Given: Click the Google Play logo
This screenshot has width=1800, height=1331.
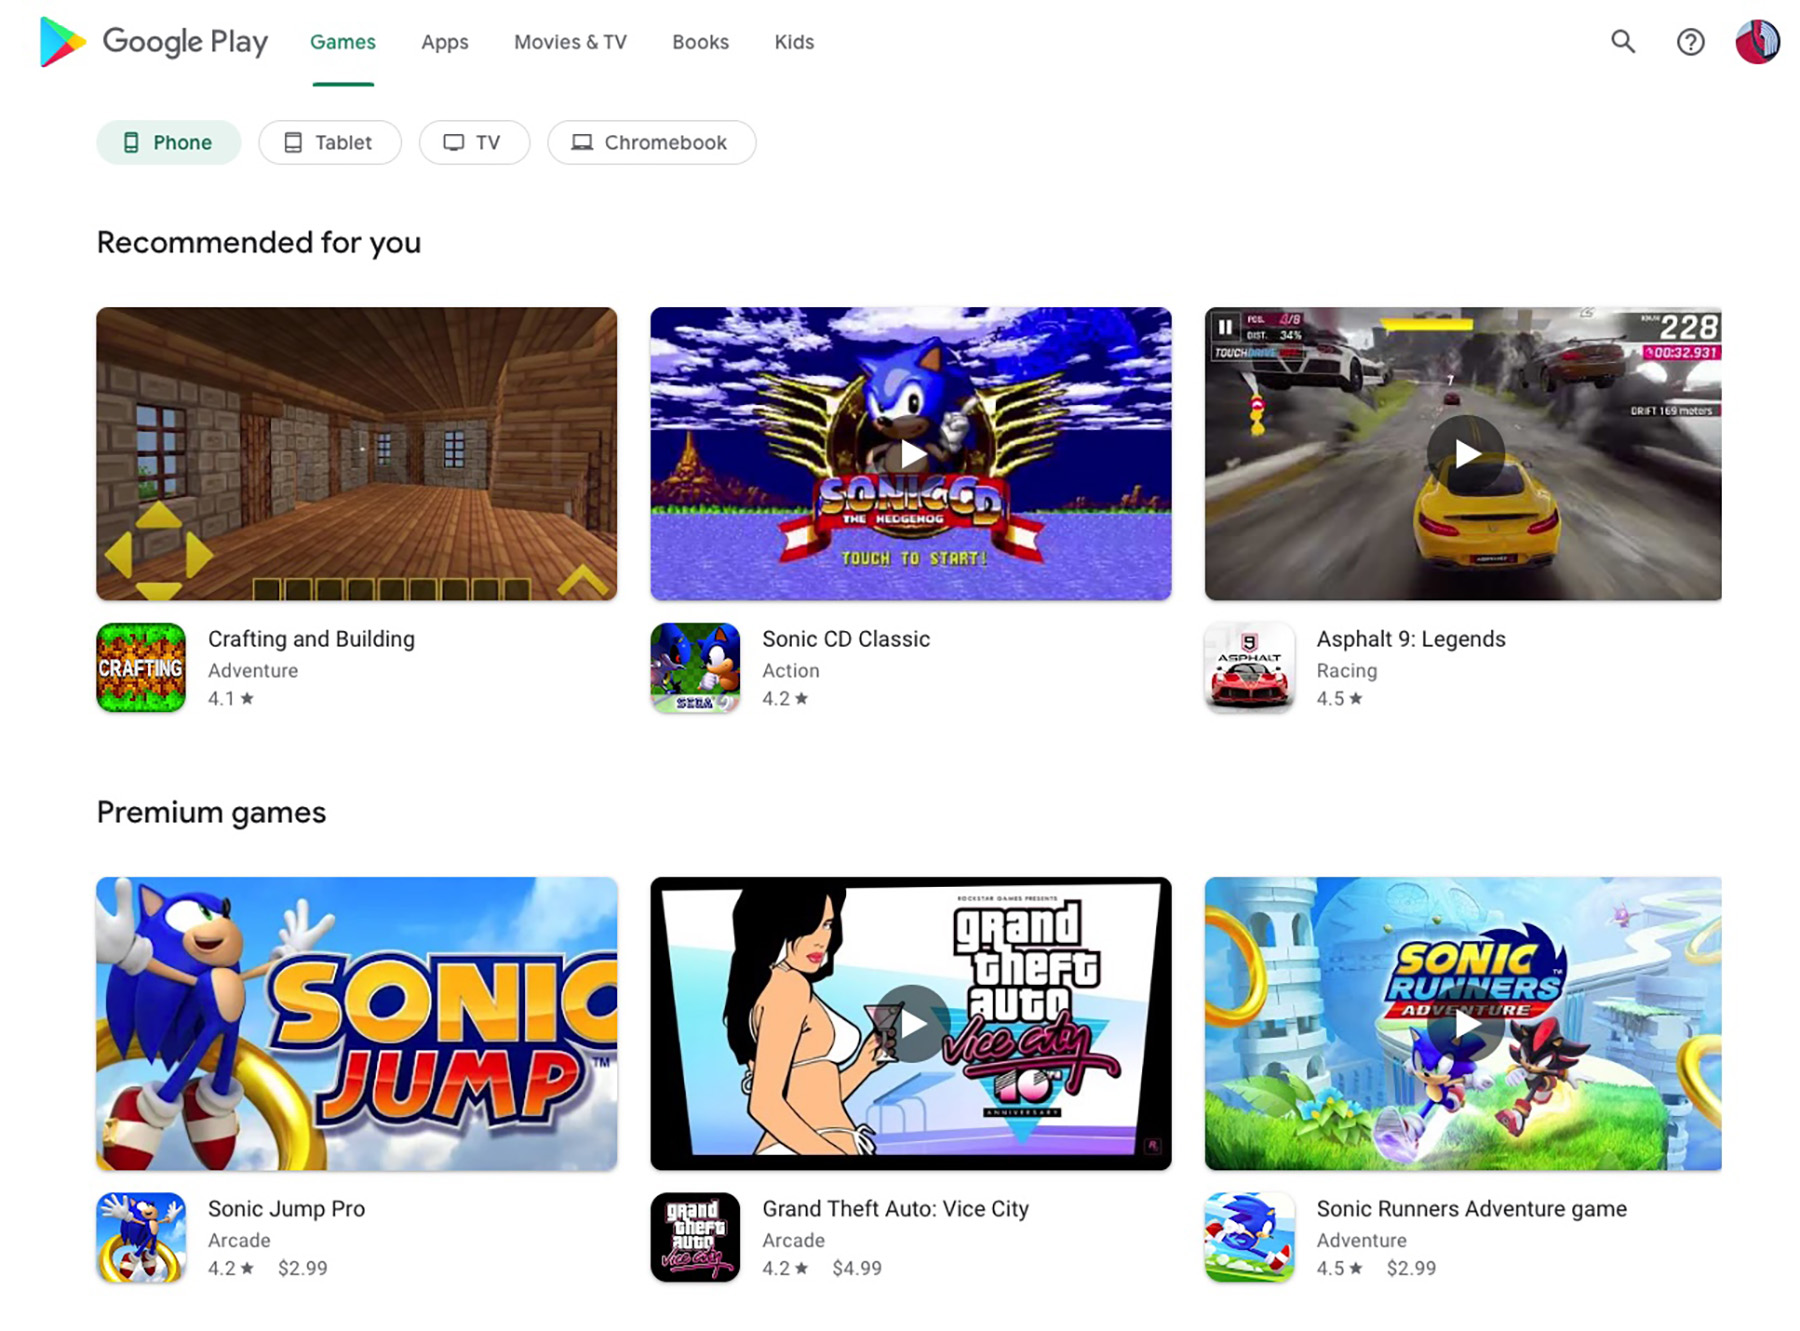Looking at the screenshot, I should click(153, 42).
